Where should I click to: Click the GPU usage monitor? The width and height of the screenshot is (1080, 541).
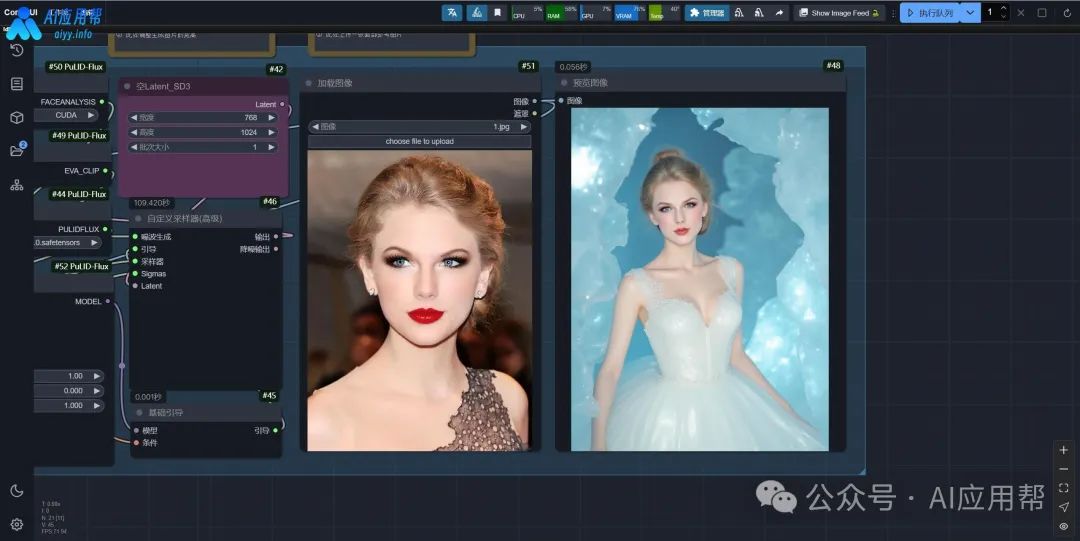click(x=596, y=12)
